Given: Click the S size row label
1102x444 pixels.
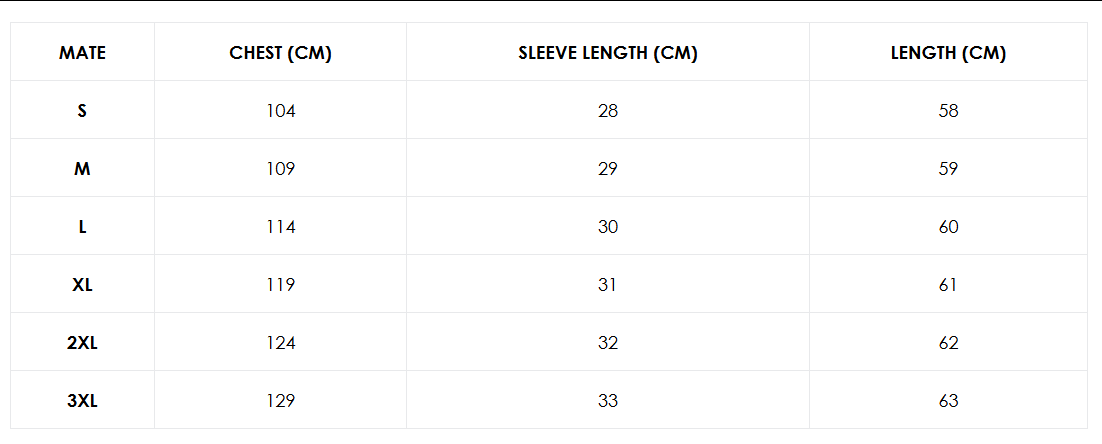Looking at the screenshot, I should 82,111.
